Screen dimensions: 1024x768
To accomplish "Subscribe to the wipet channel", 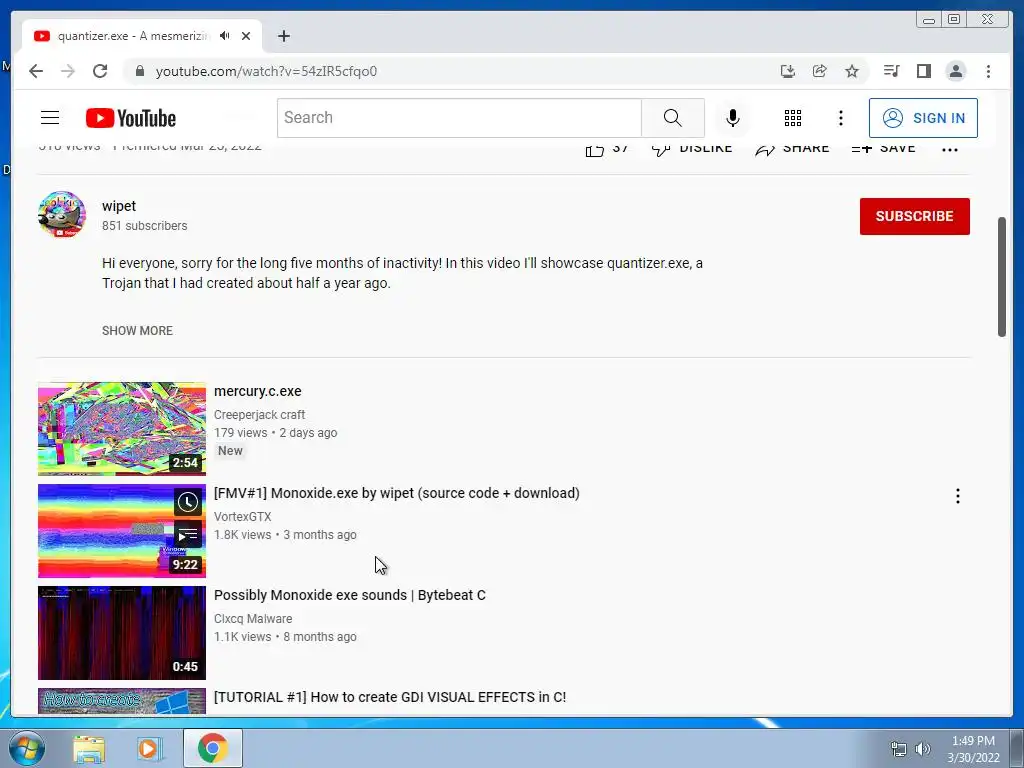I will [914, 216].
